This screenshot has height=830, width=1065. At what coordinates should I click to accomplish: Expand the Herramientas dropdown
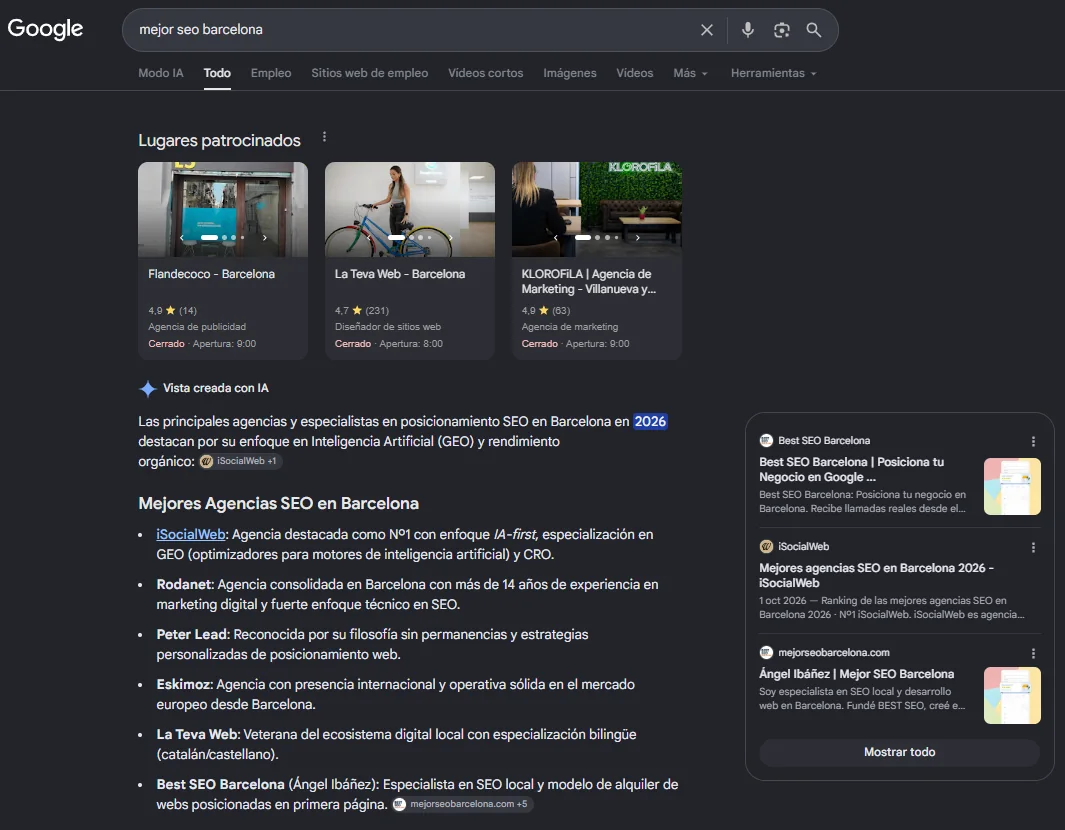pos(773,73)
